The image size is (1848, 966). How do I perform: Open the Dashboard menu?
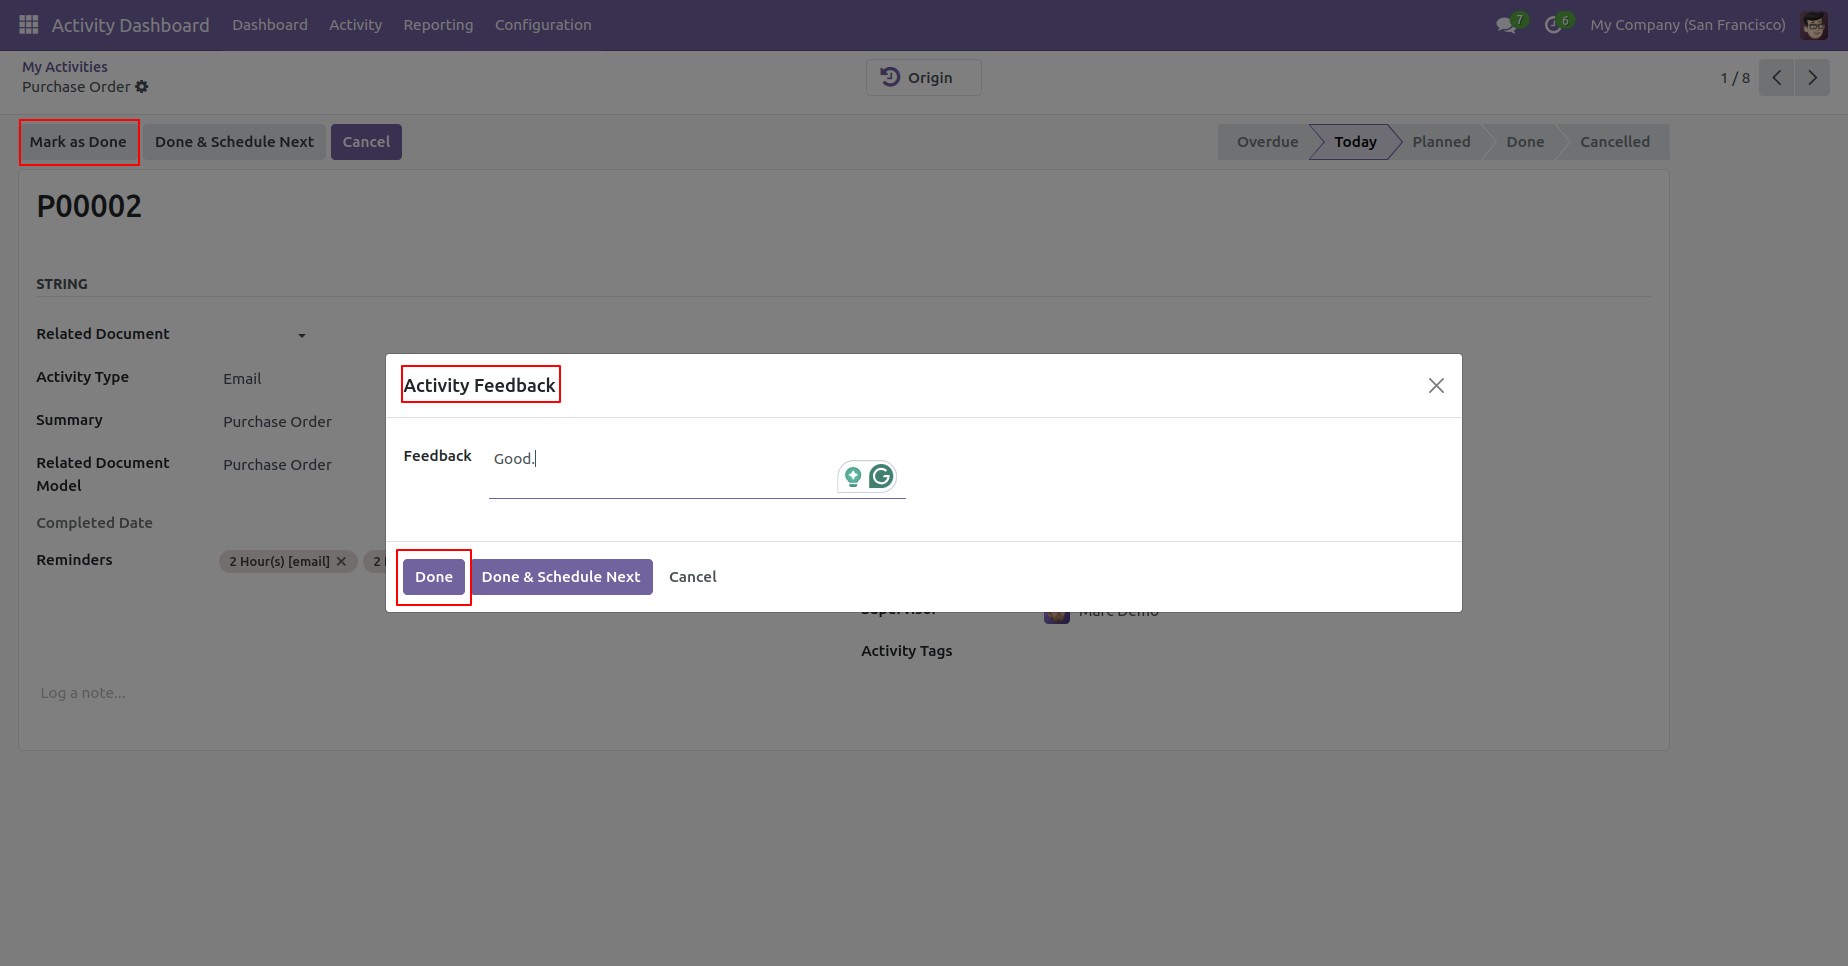pos(270,25)
